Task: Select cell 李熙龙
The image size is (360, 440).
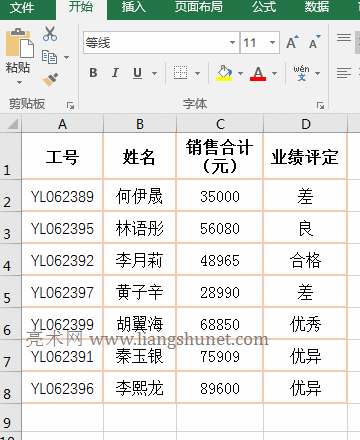Action: (140, 388)
